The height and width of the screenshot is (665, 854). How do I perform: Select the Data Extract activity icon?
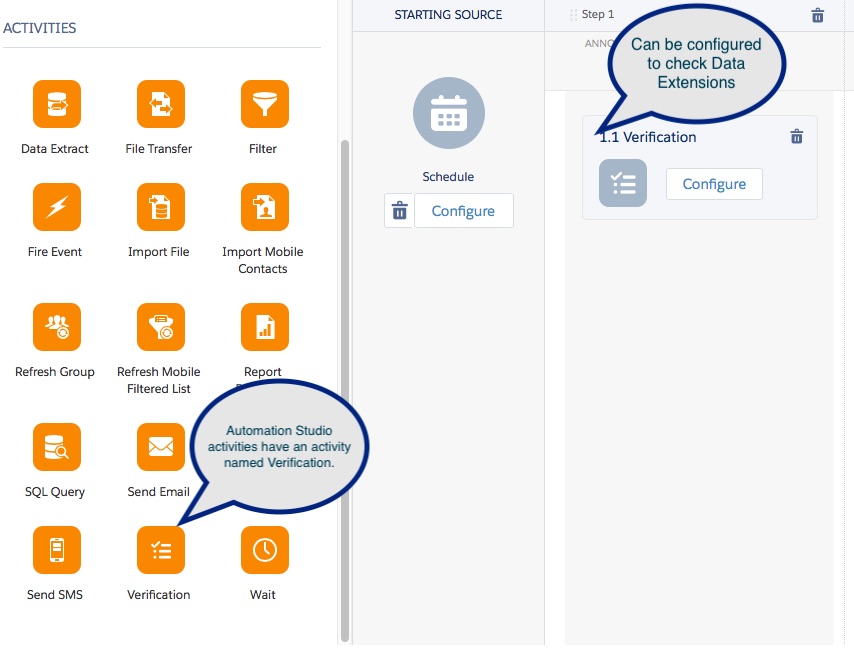tap(57, 104)
